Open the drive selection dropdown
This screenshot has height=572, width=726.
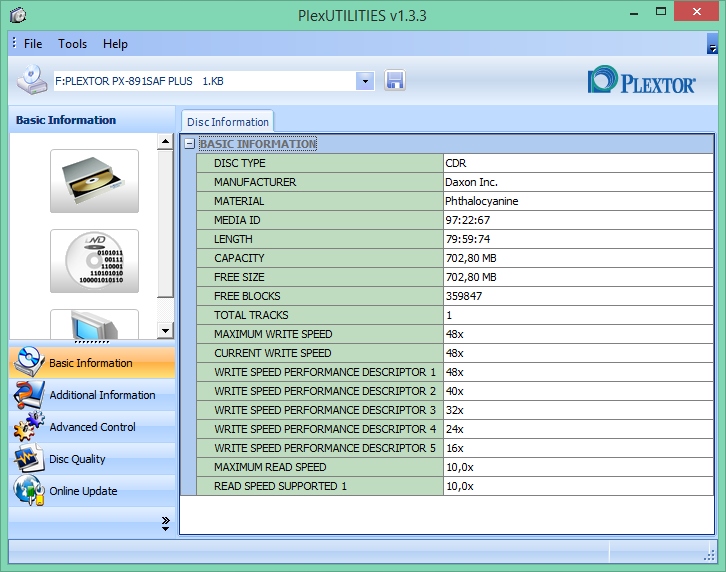tap(365, 81)
